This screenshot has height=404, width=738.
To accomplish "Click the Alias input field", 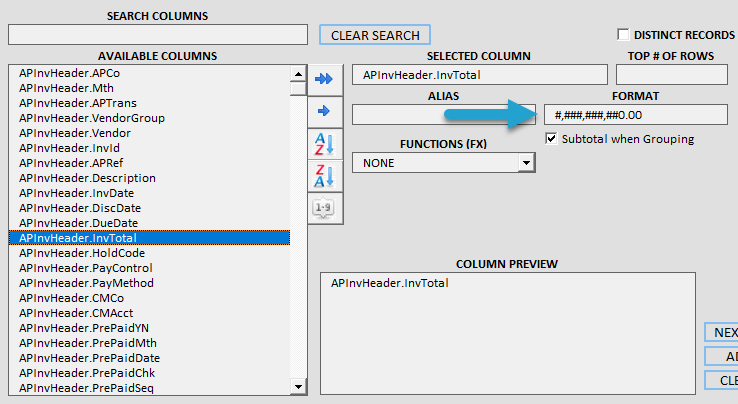I will [x=443, y=115].
